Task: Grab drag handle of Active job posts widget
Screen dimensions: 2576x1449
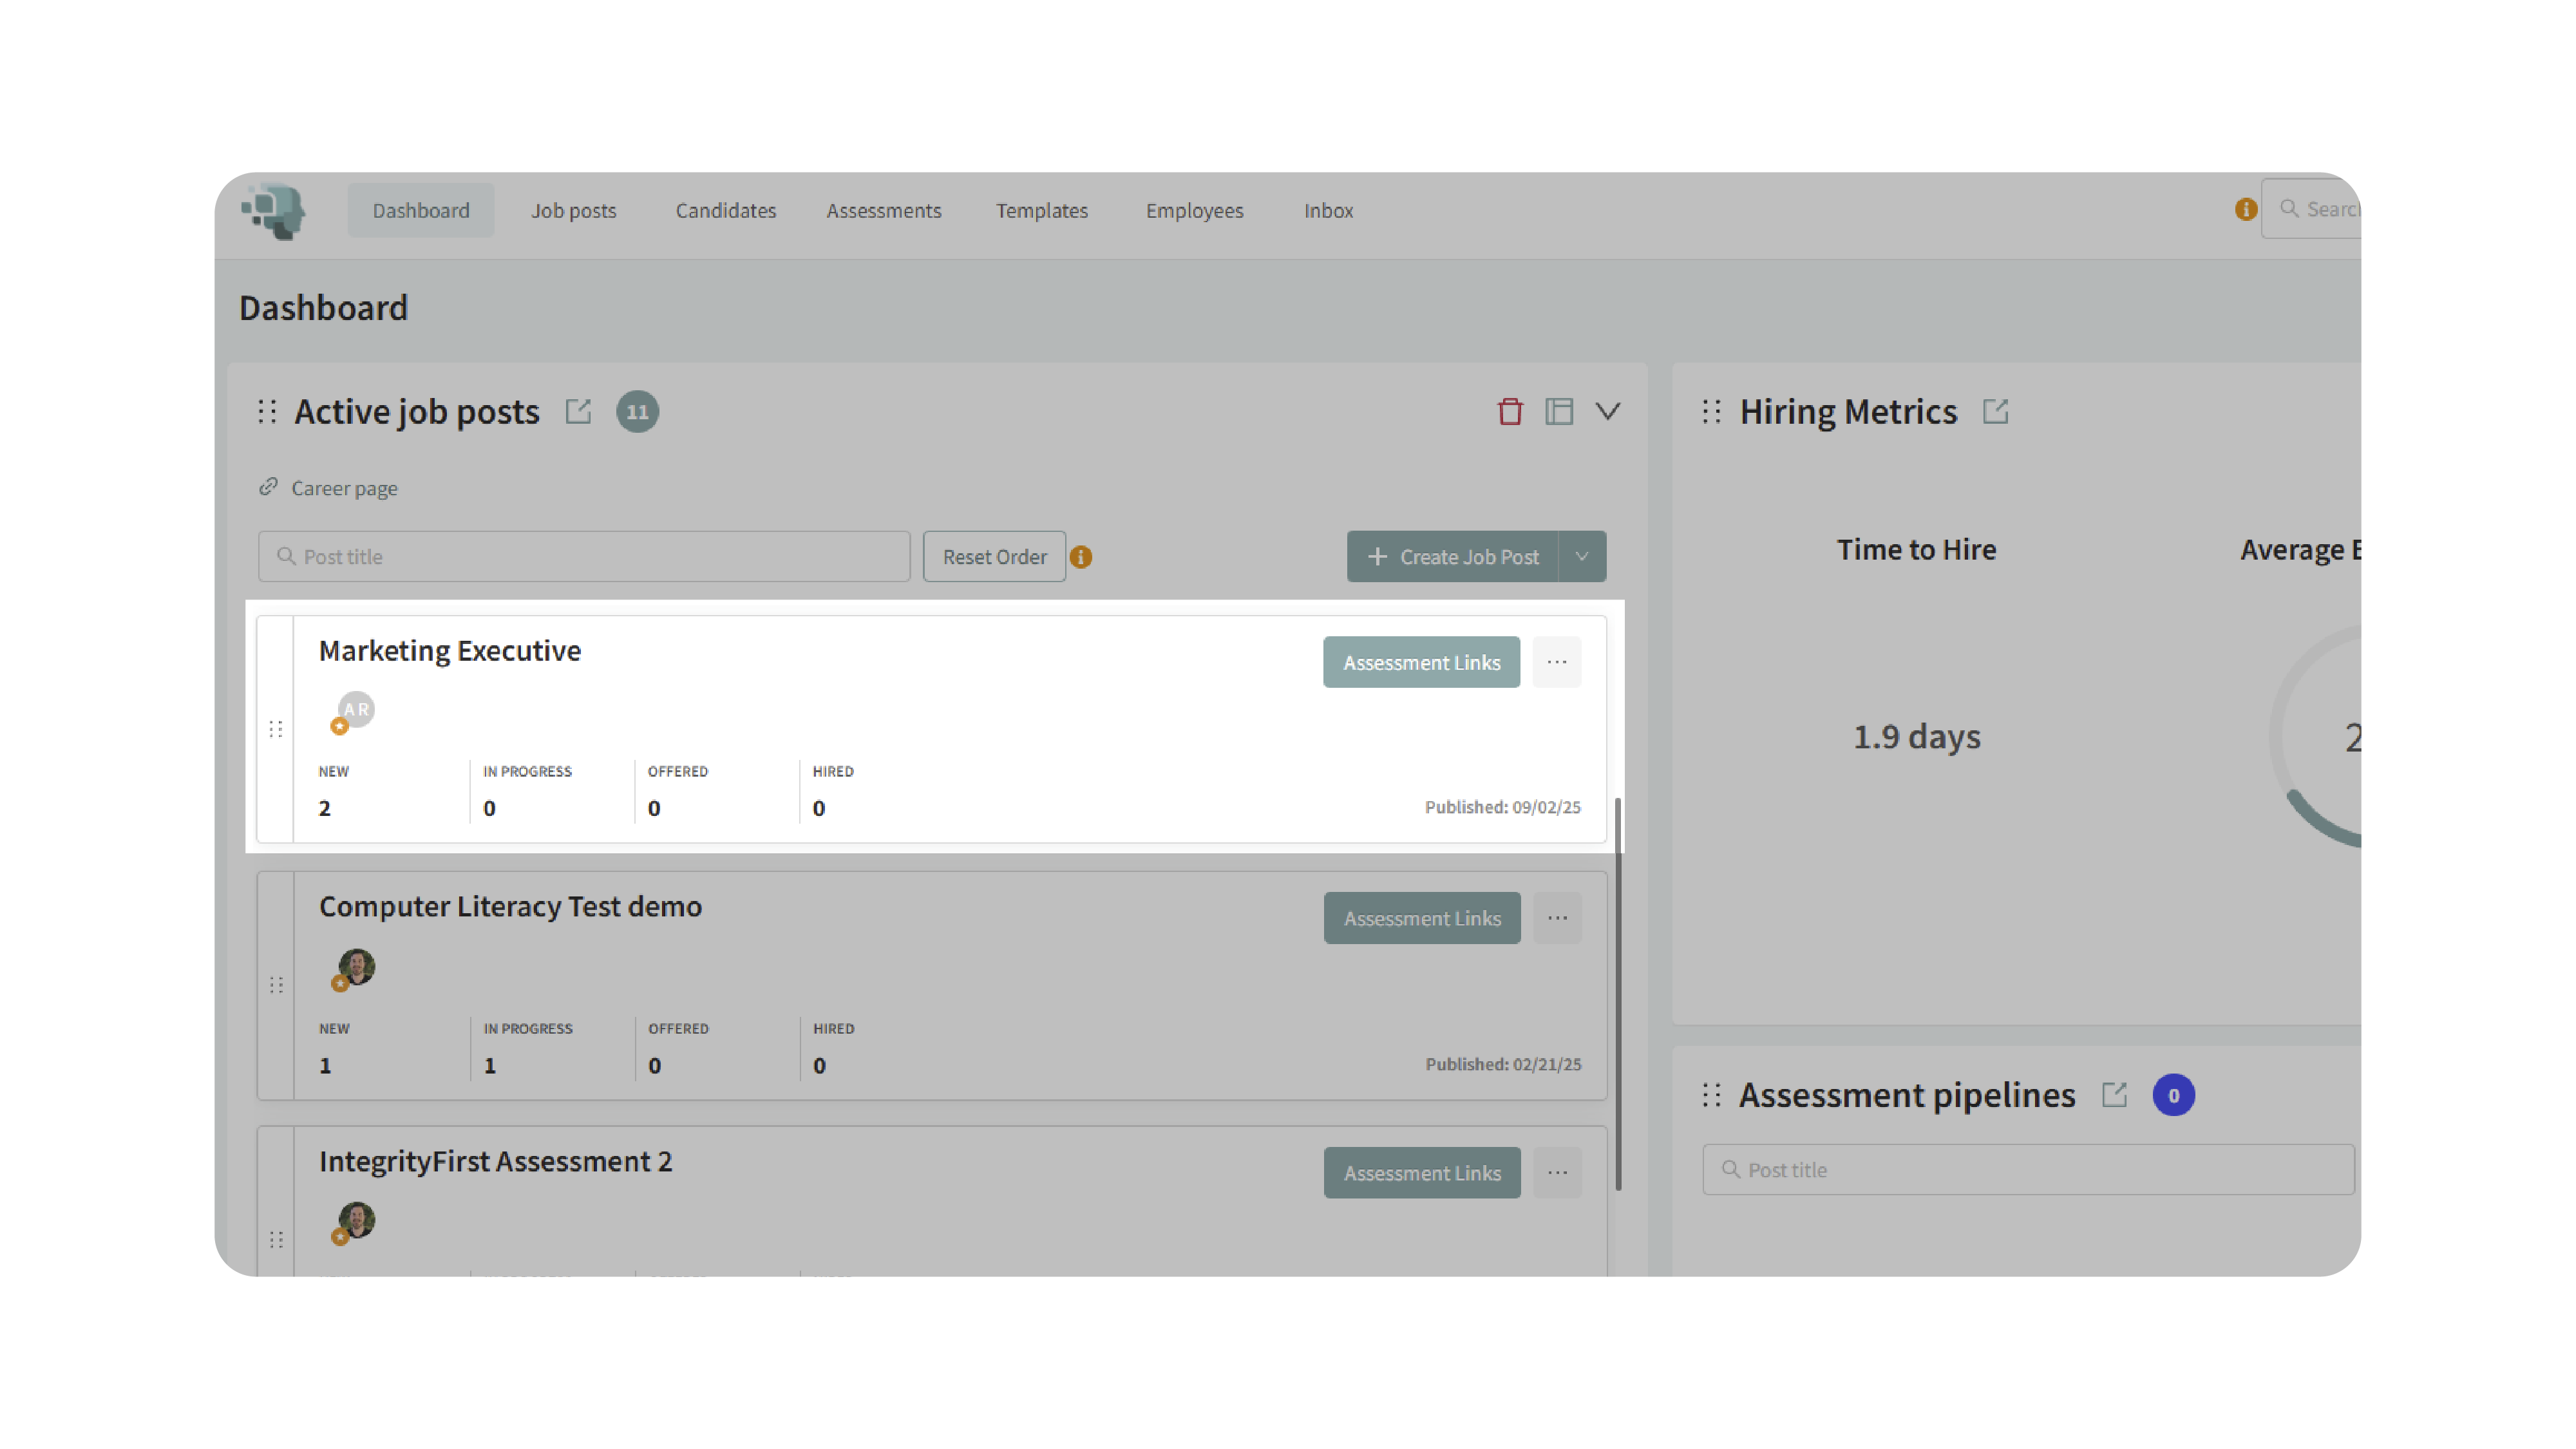Action: pos(267,411)
